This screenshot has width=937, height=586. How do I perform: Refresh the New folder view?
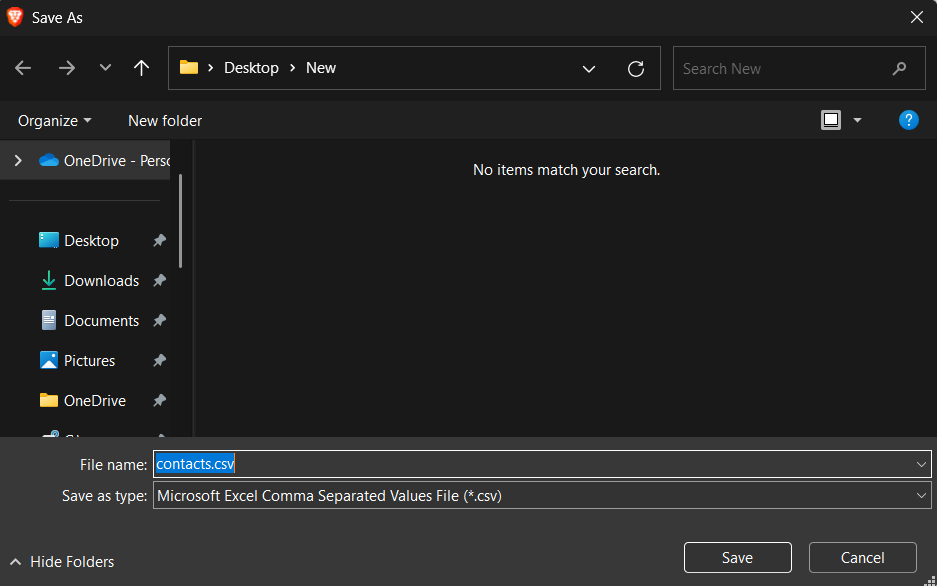click(635, 68)
